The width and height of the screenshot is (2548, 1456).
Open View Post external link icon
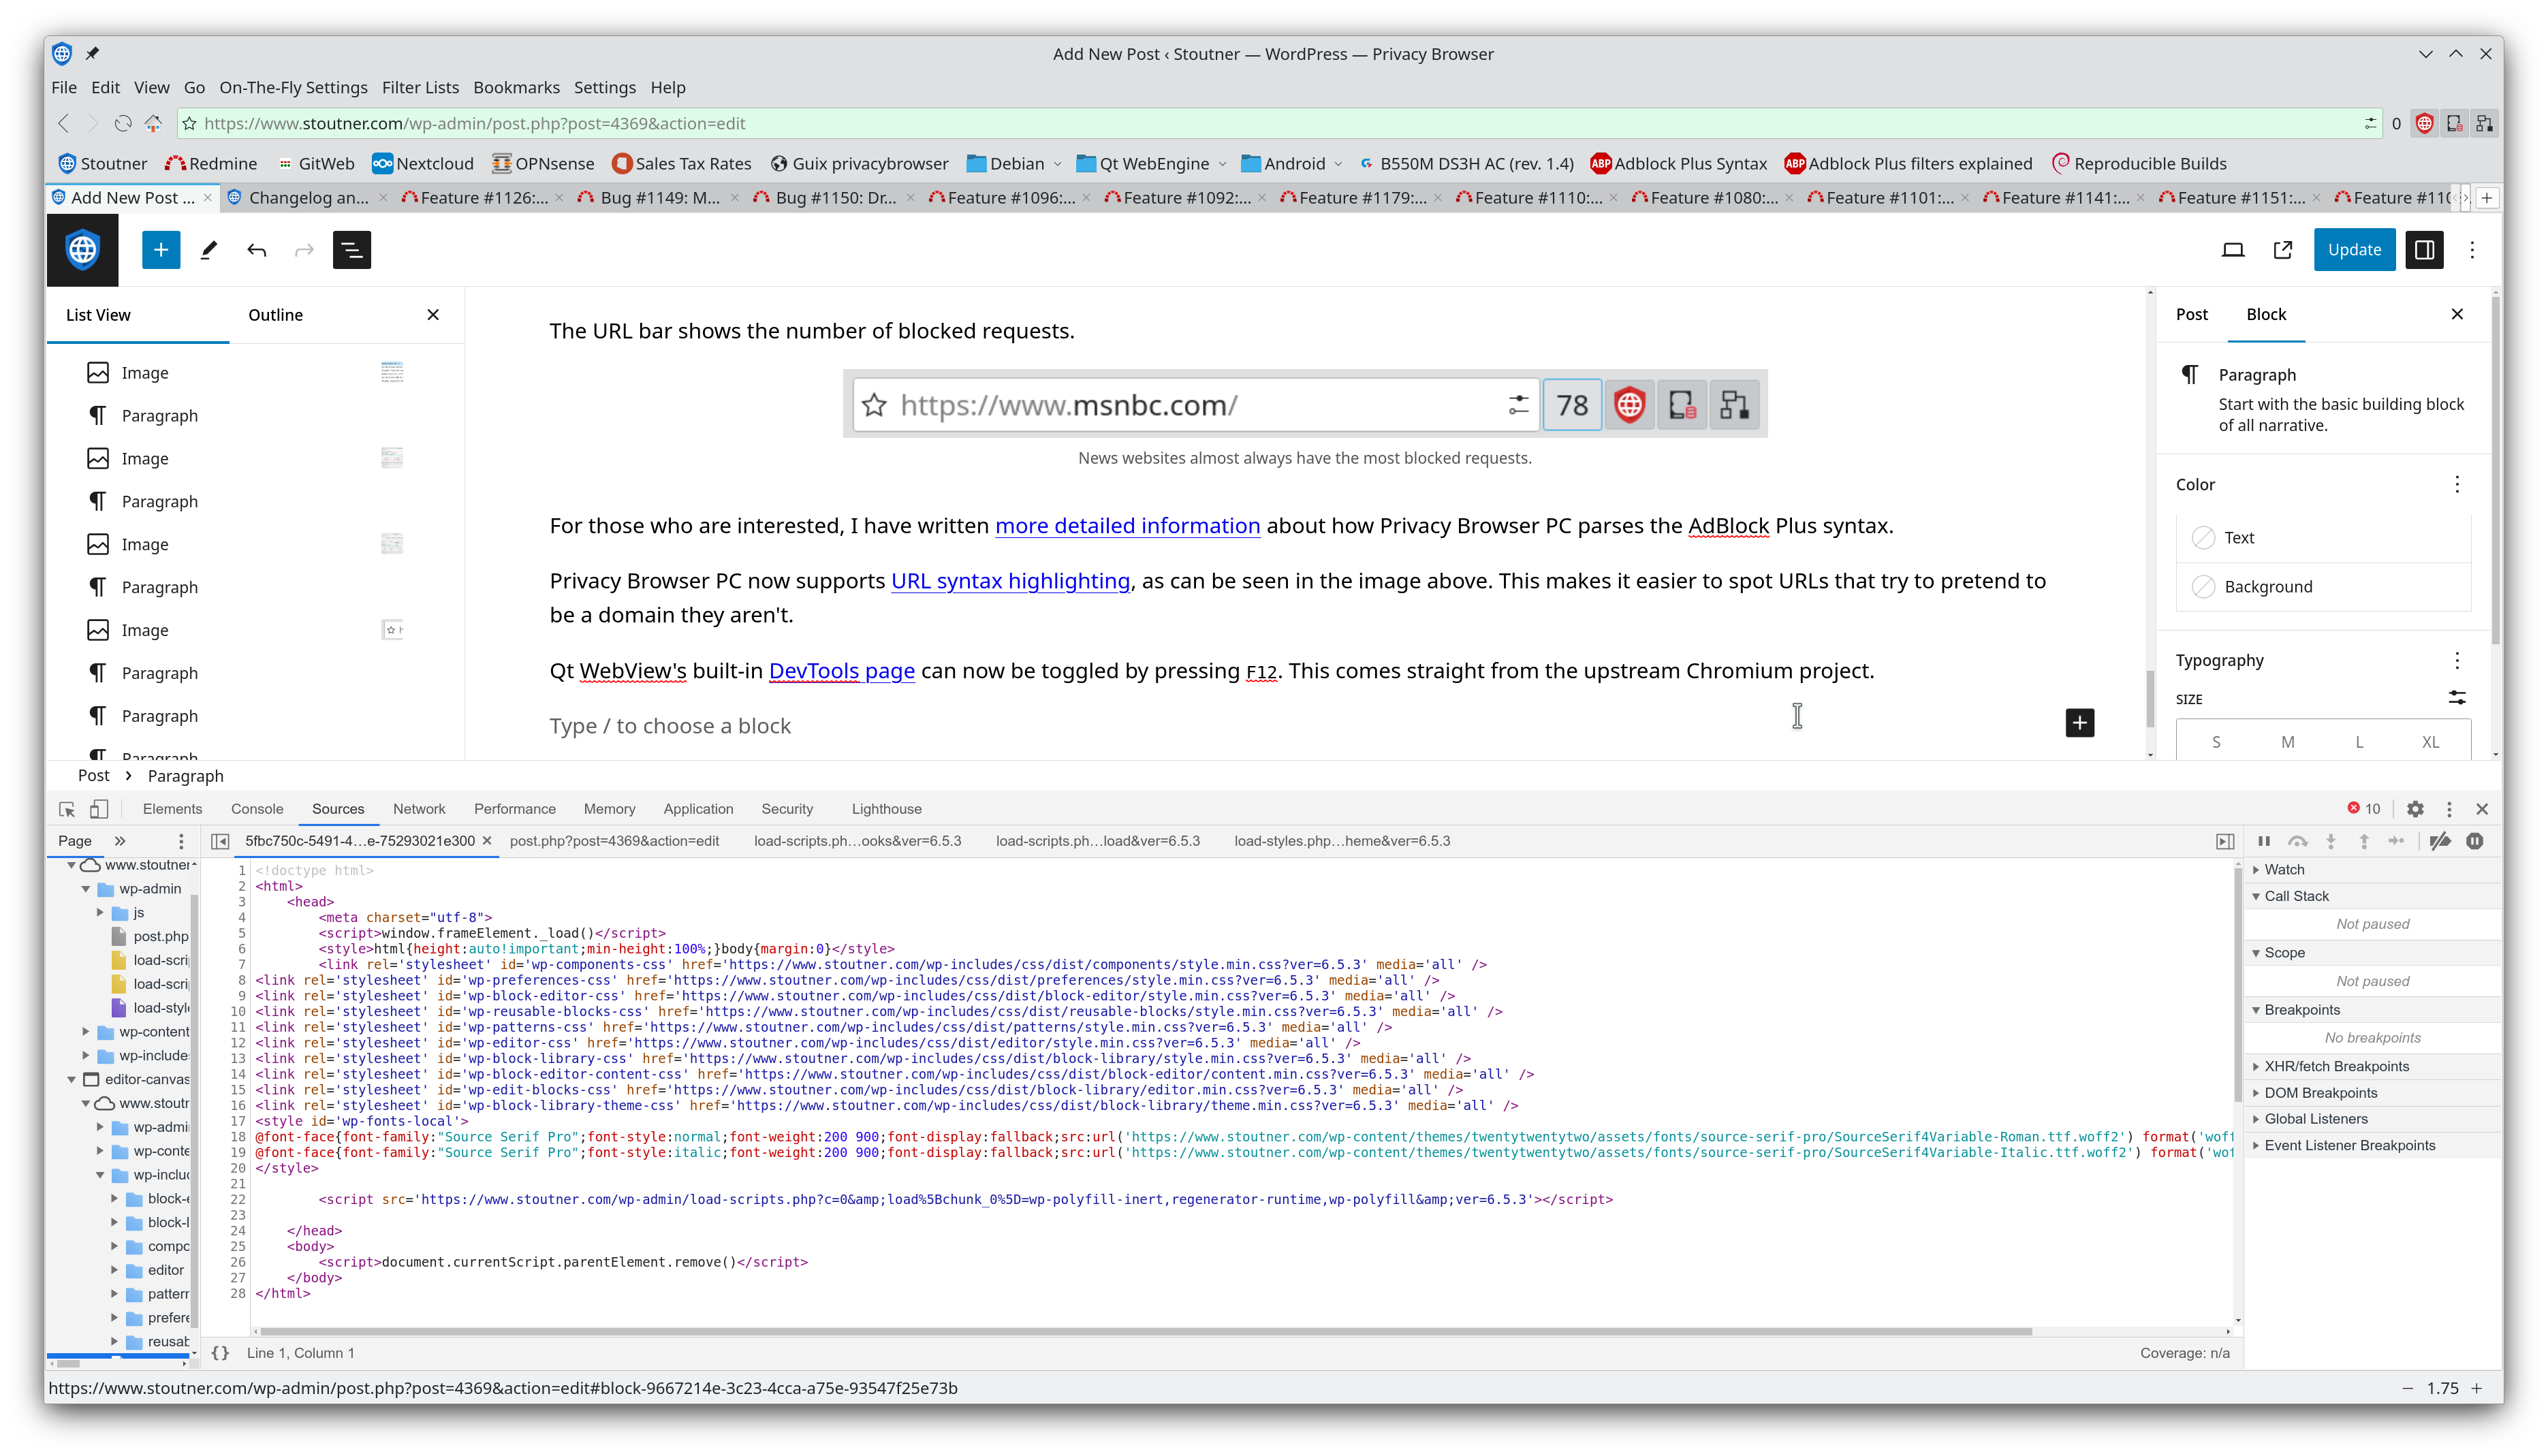point(2282,250)
